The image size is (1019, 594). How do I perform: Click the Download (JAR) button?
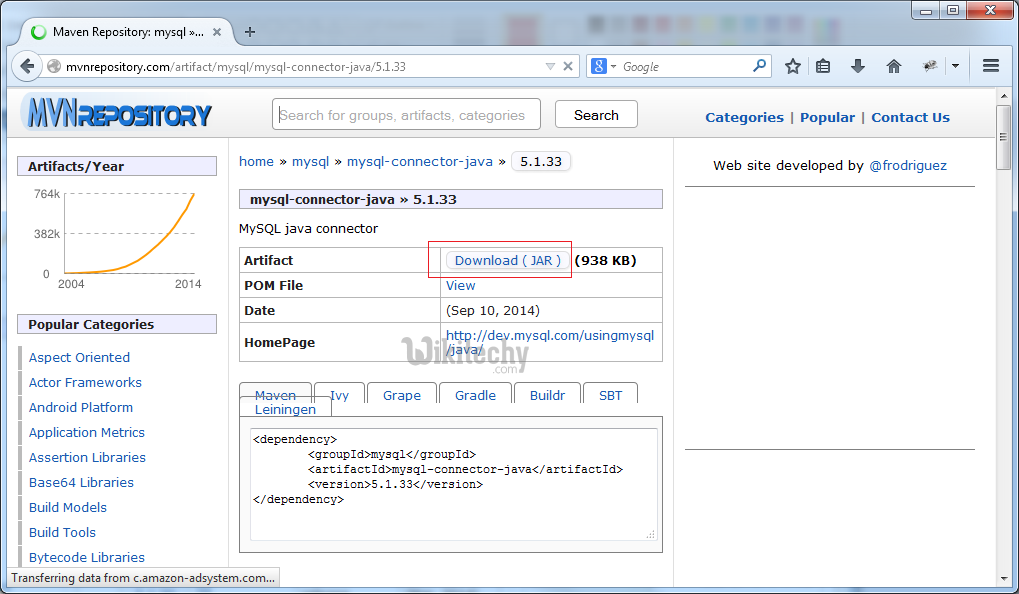tap(507, 260)
